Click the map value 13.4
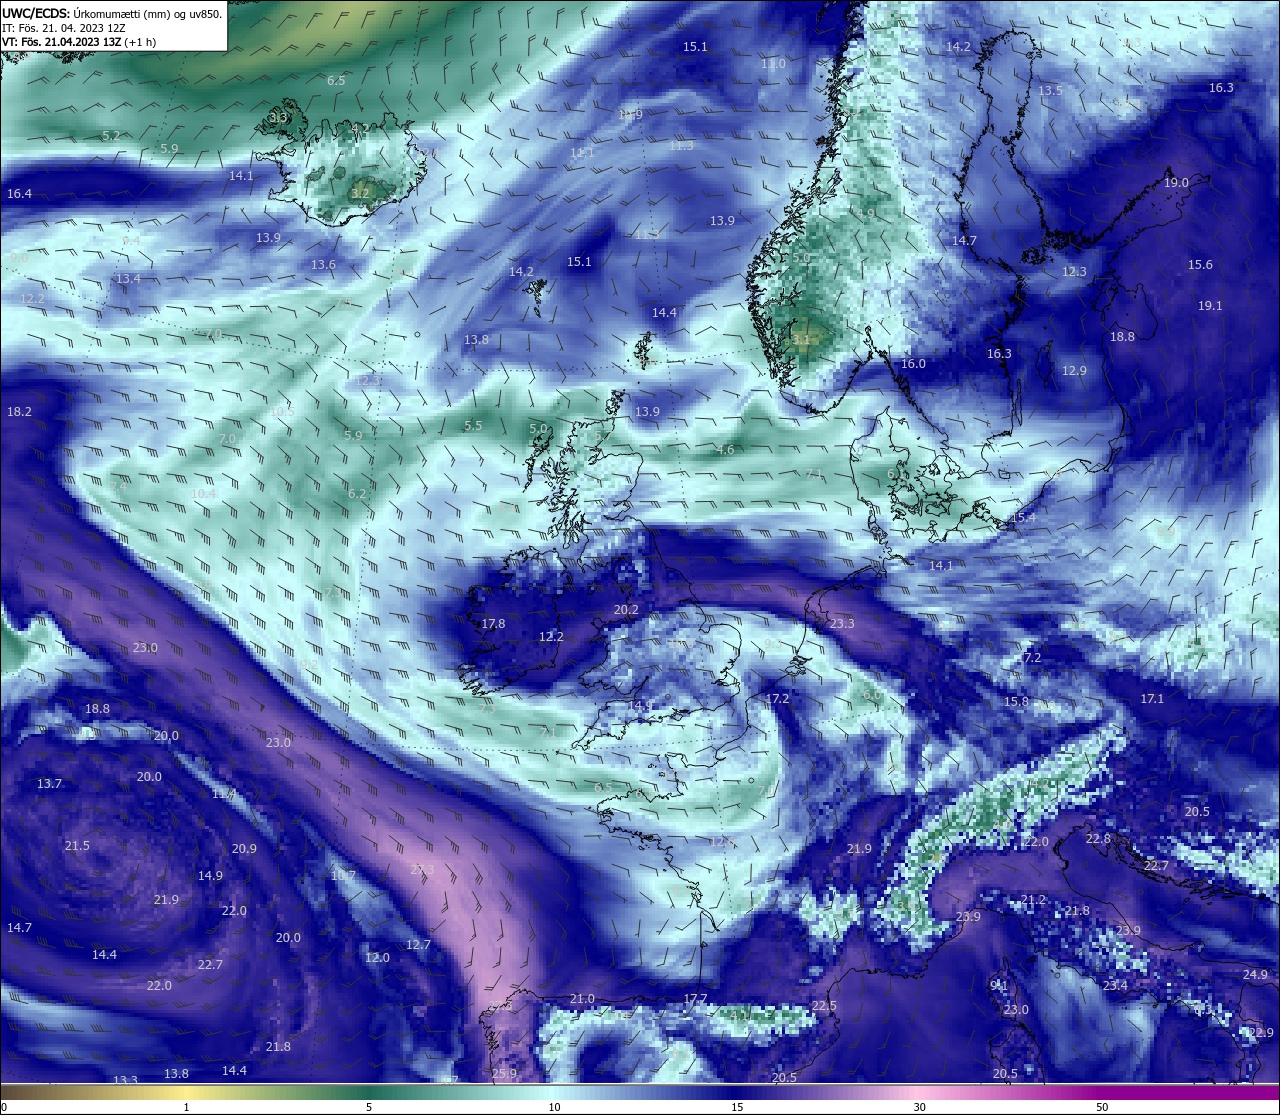The width and height of the screenshot is (1280, 1115). (128, 278)
